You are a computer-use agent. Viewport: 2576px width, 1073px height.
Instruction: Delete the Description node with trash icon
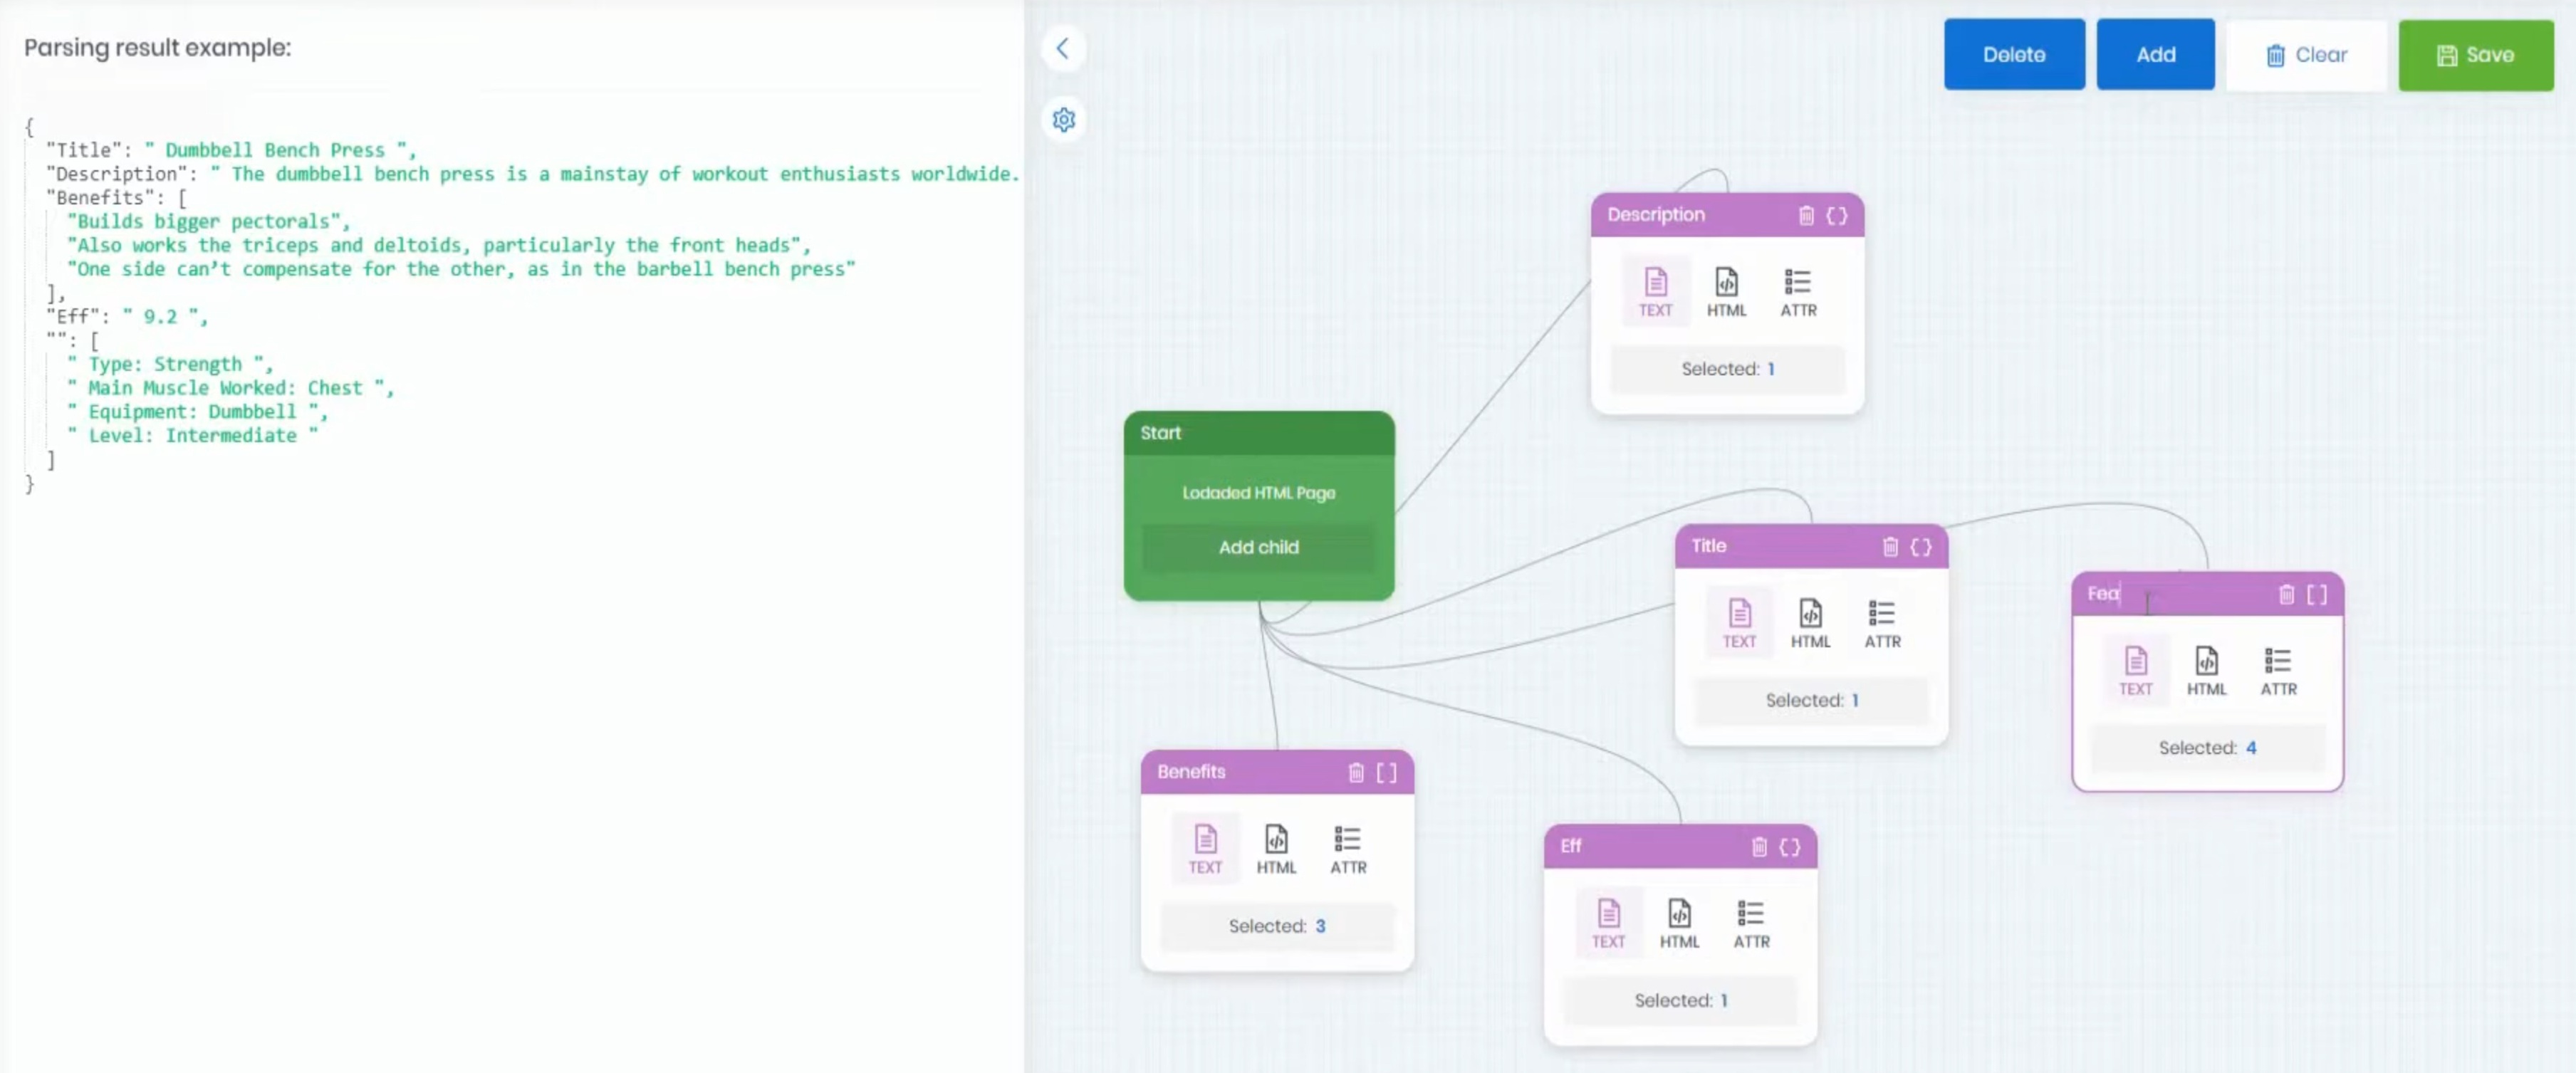pyautogui.click(x=1806, y=215)
